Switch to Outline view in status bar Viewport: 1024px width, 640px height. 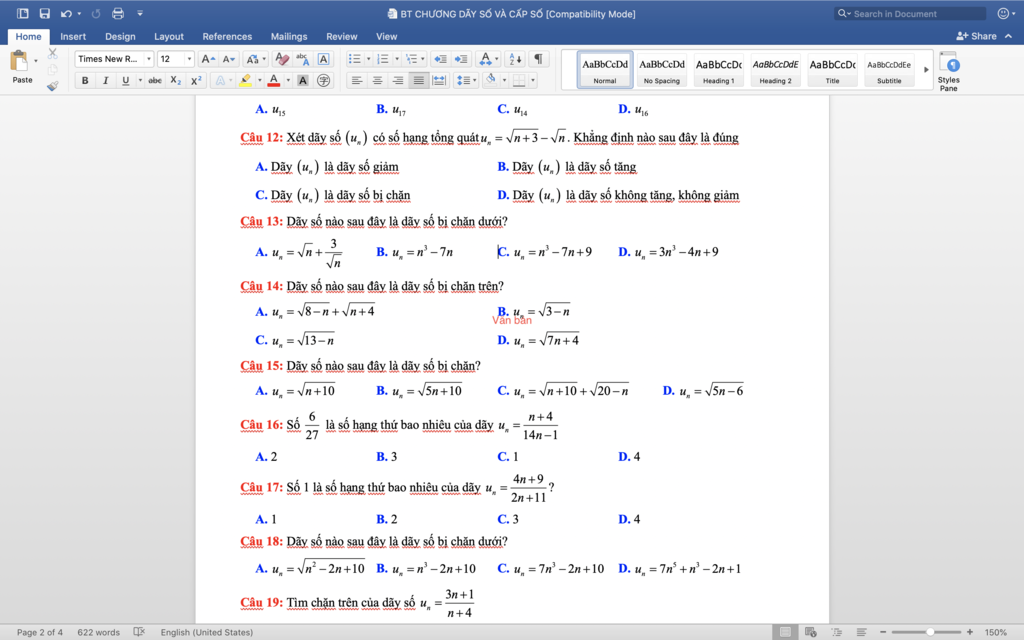tap(836, 632)
